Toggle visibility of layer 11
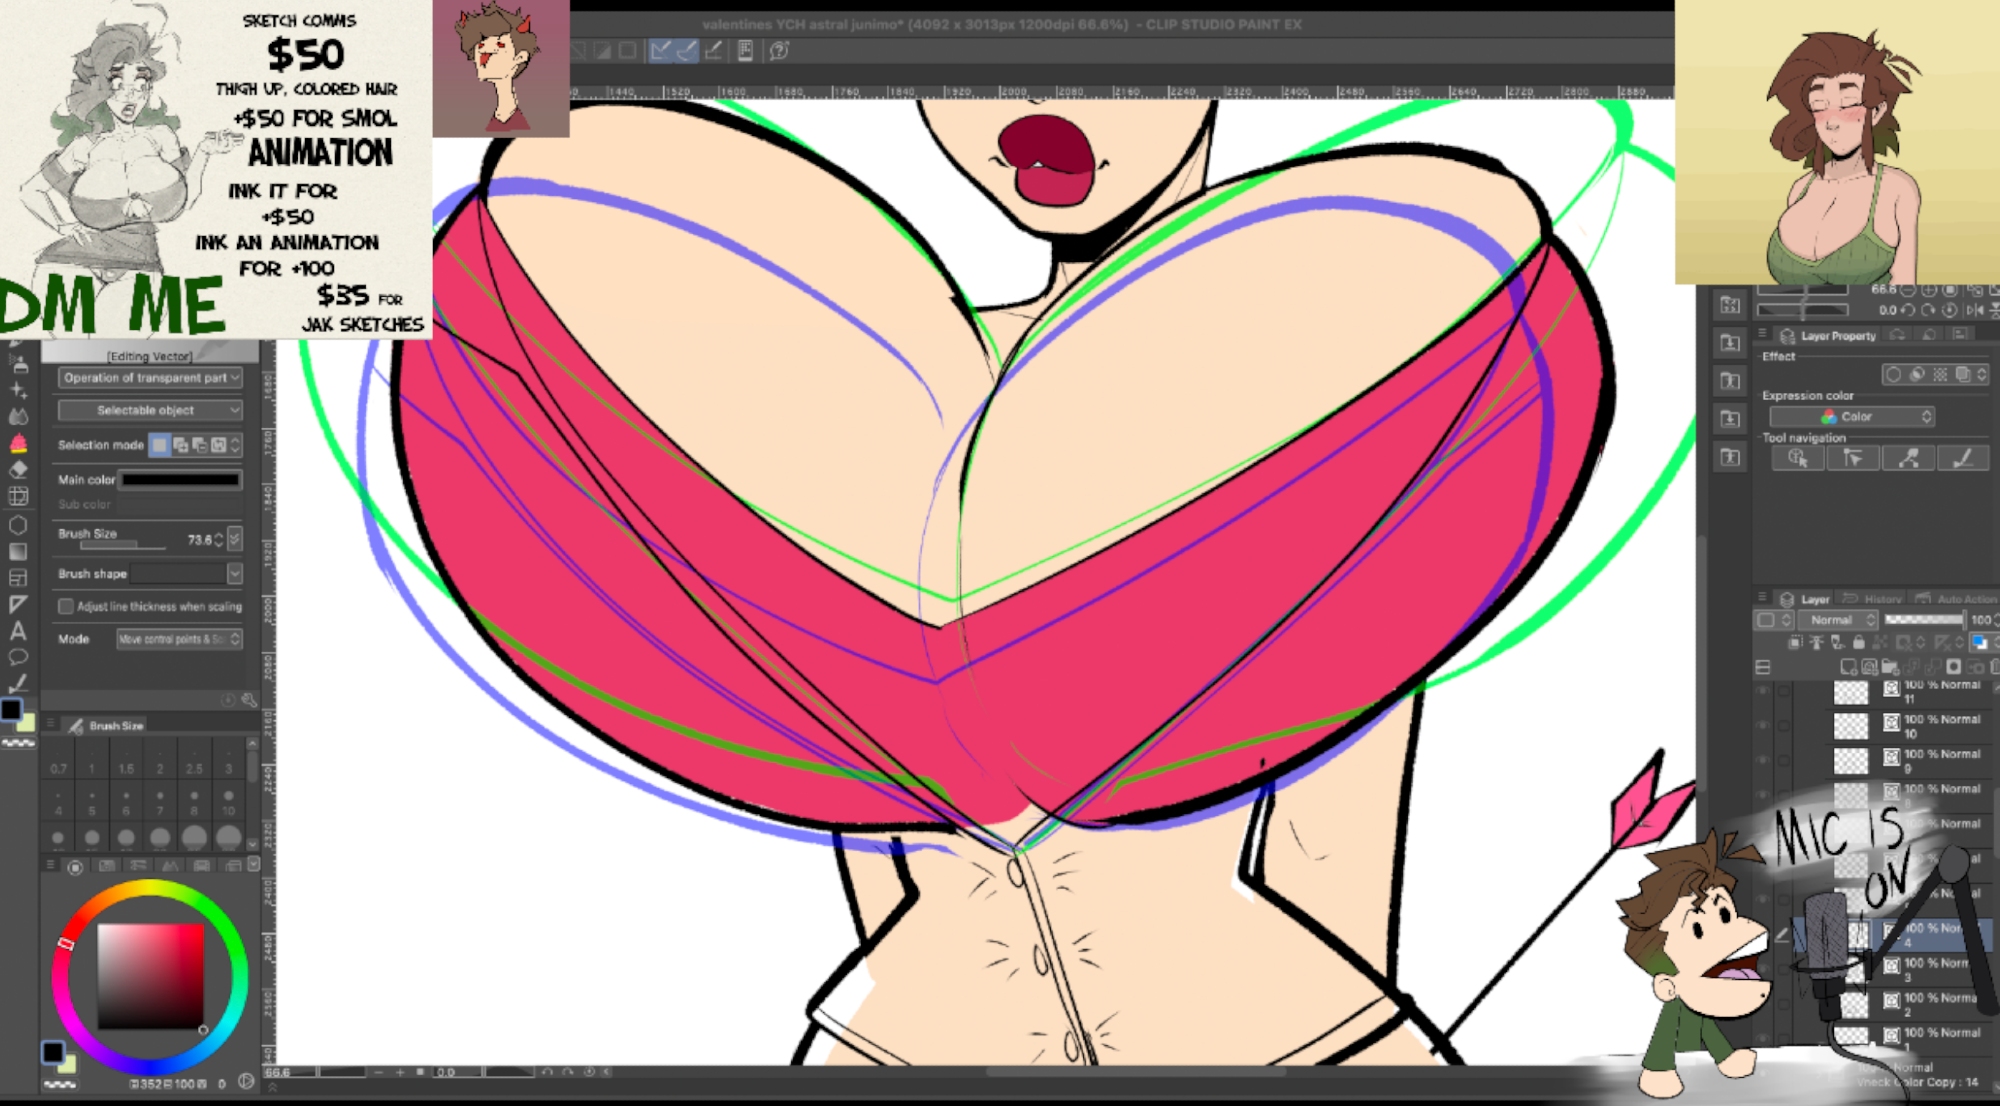The image size is (2000, 1106). (1762, 692)
